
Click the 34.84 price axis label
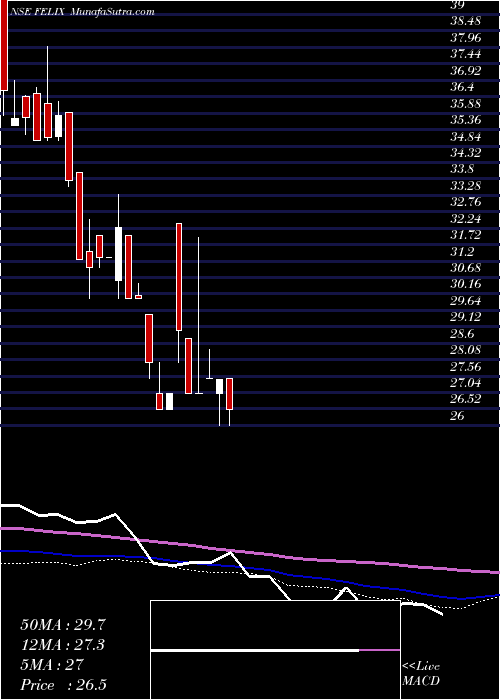[x=466, y=137]
